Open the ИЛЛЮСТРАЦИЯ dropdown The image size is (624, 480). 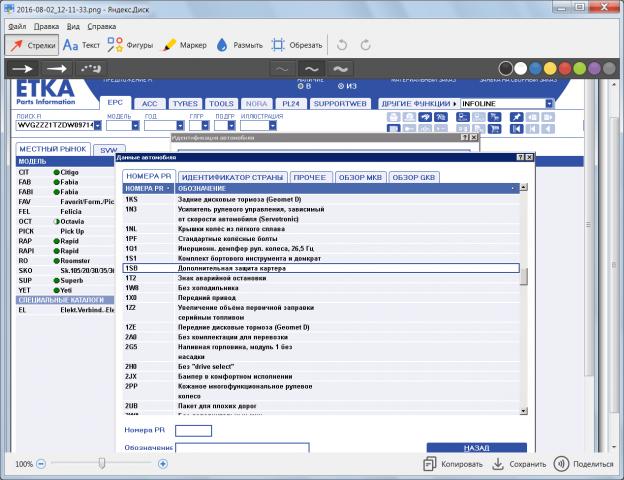[273, 125]
